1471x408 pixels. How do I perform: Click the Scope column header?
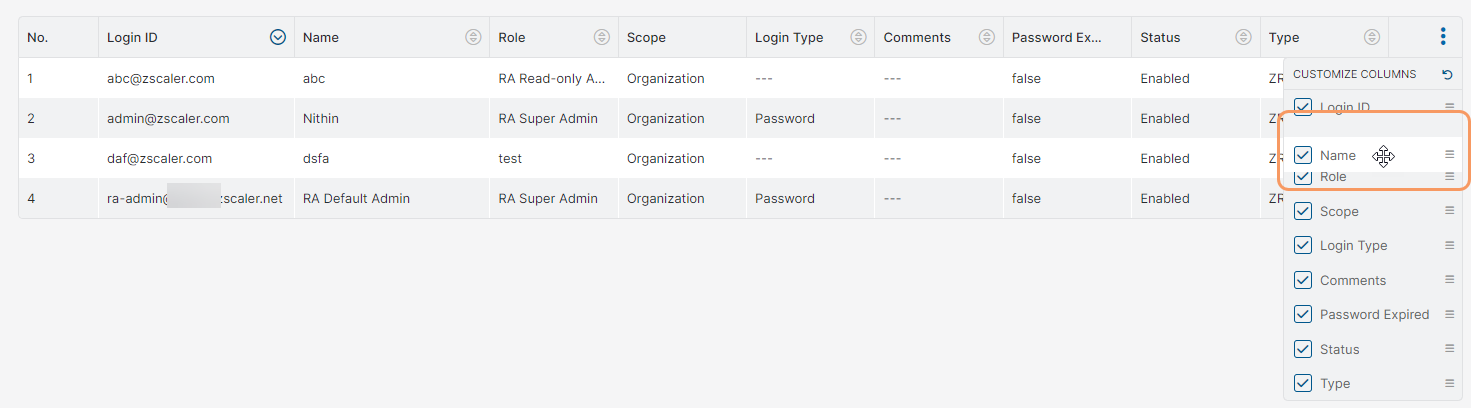pos(646,38)
